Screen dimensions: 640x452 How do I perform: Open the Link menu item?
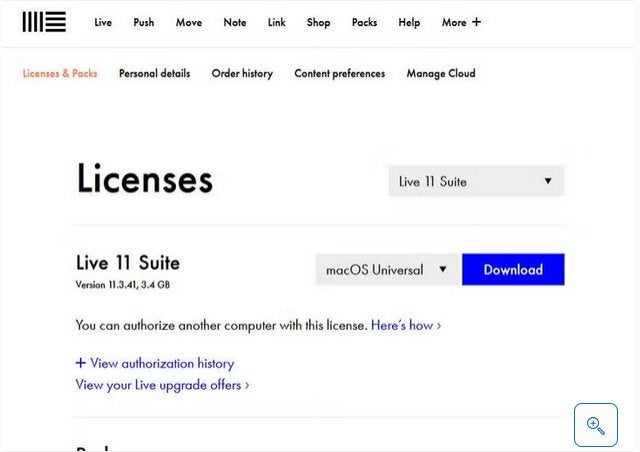click(x=276, y=22)
